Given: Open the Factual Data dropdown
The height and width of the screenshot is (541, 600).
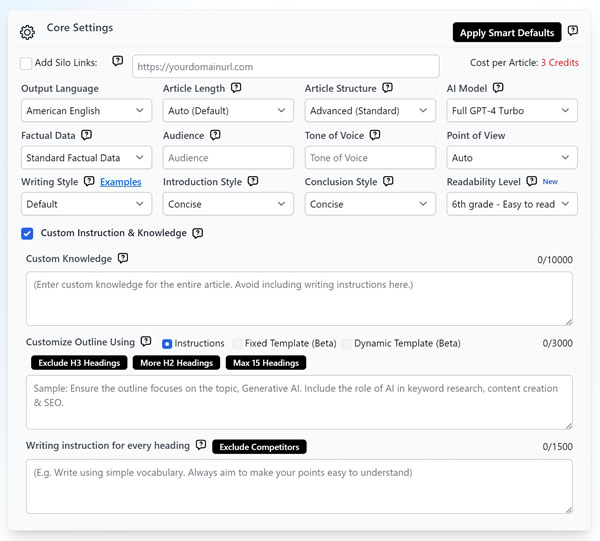Looking at the screenshot, I should point(86,158).
